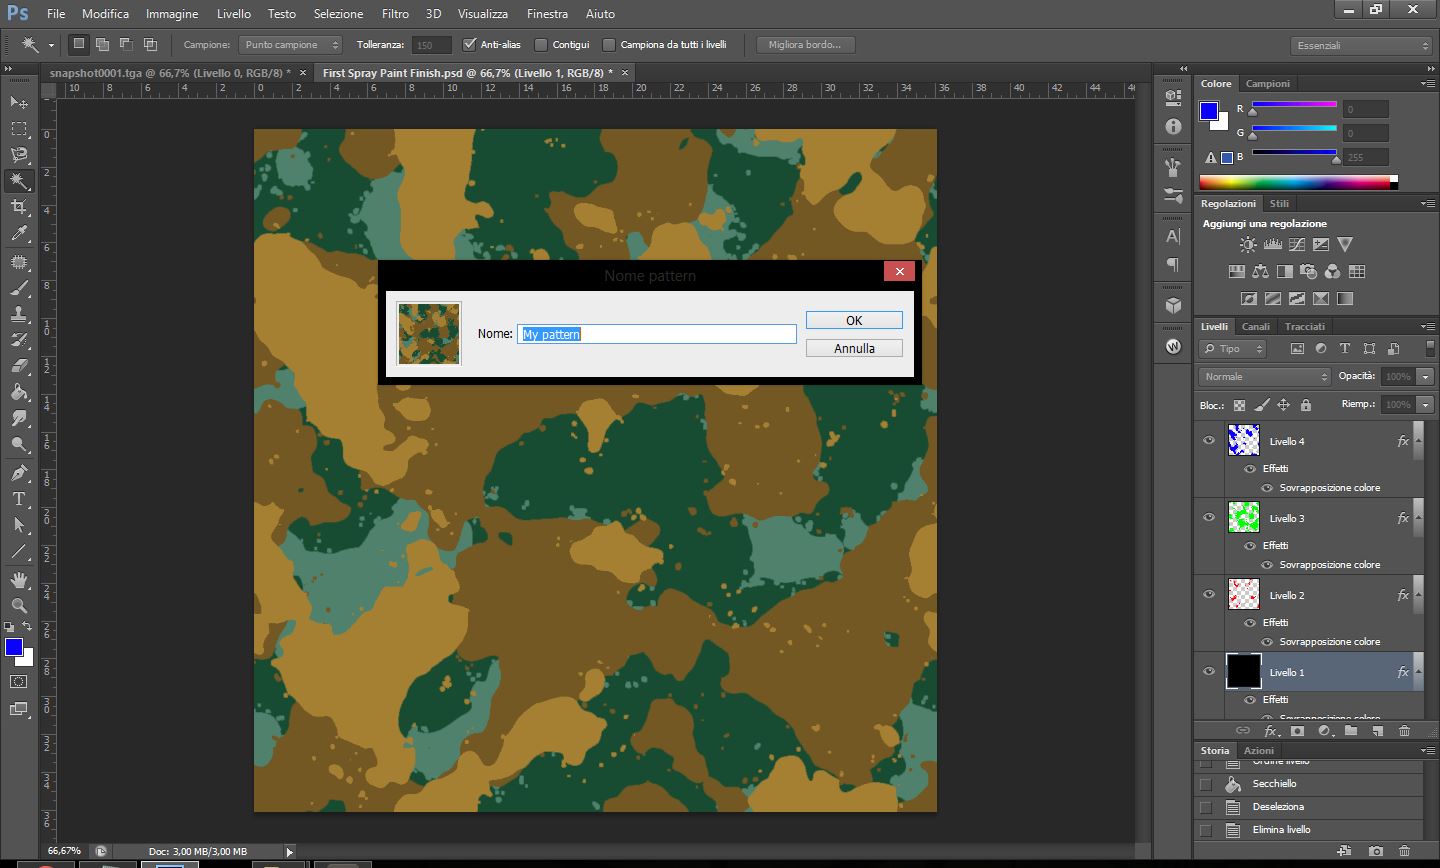This screenshot has height=868, width=1440.
Task: Open the Filtro menu
Action: coord(395,14)
